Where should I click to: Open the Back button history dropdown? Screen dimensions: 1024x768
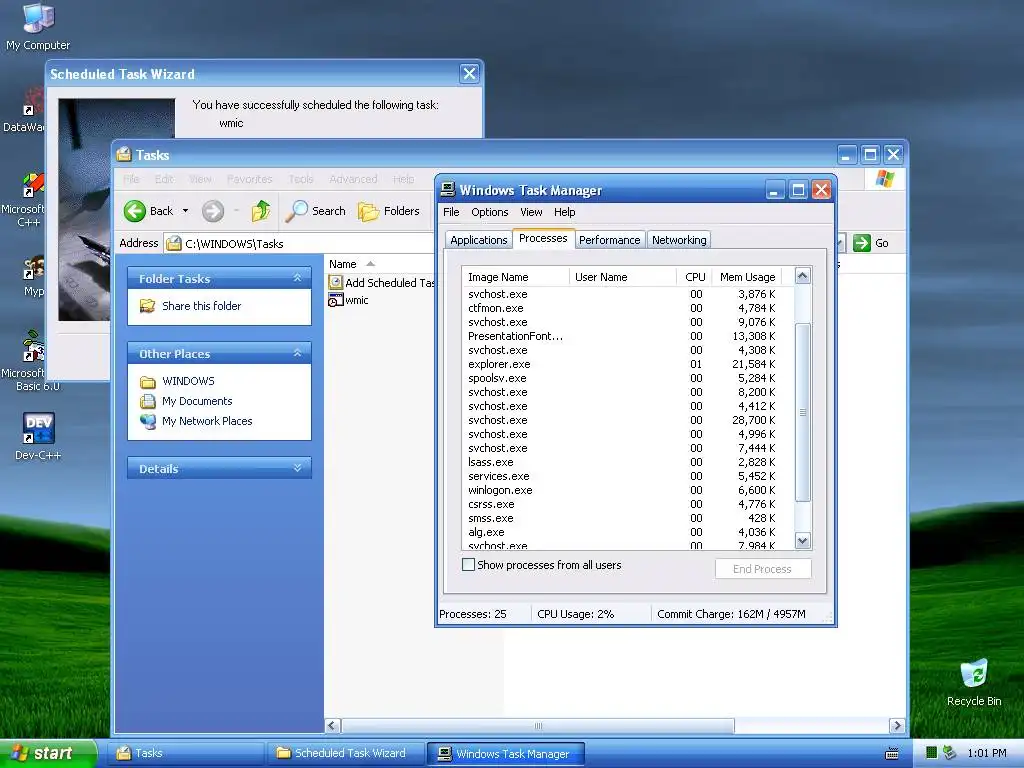[185, 211]
